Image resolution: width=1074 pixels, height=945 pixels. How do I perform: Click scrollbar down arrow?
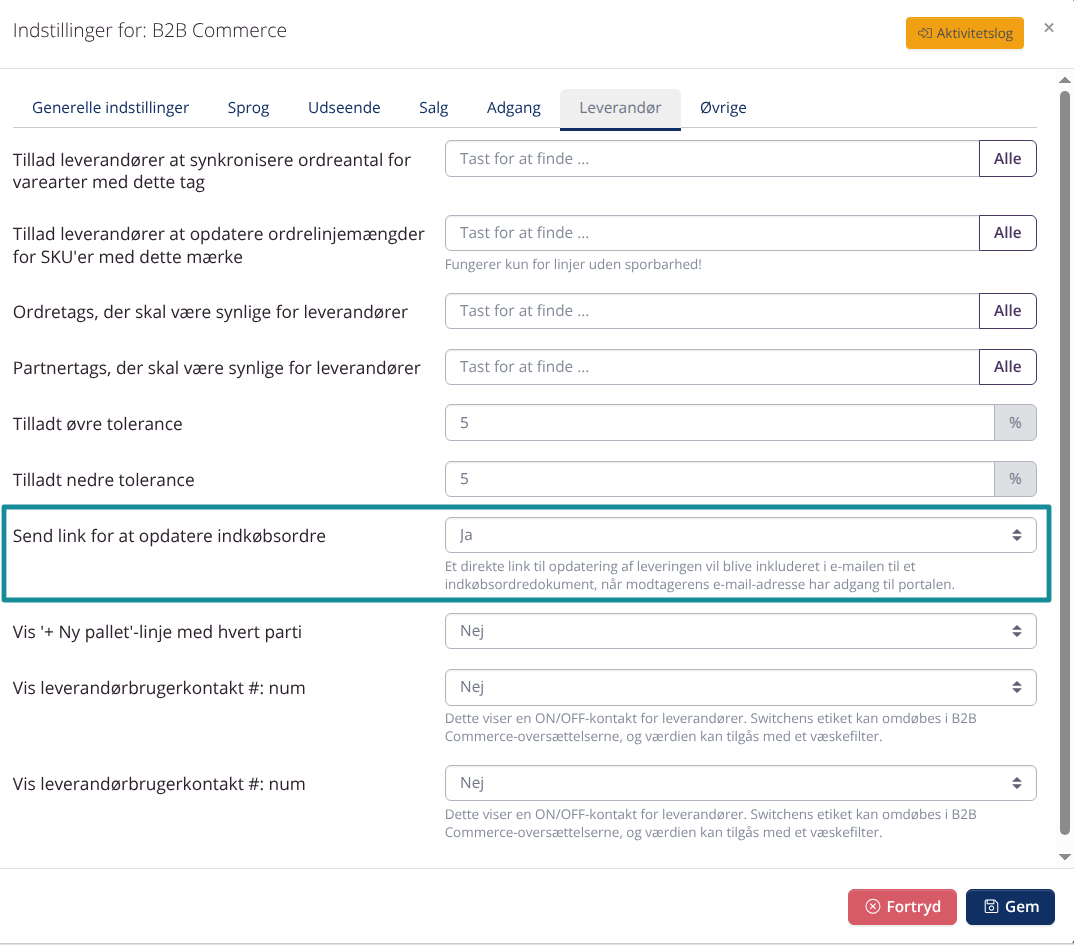click(1064, 857)
